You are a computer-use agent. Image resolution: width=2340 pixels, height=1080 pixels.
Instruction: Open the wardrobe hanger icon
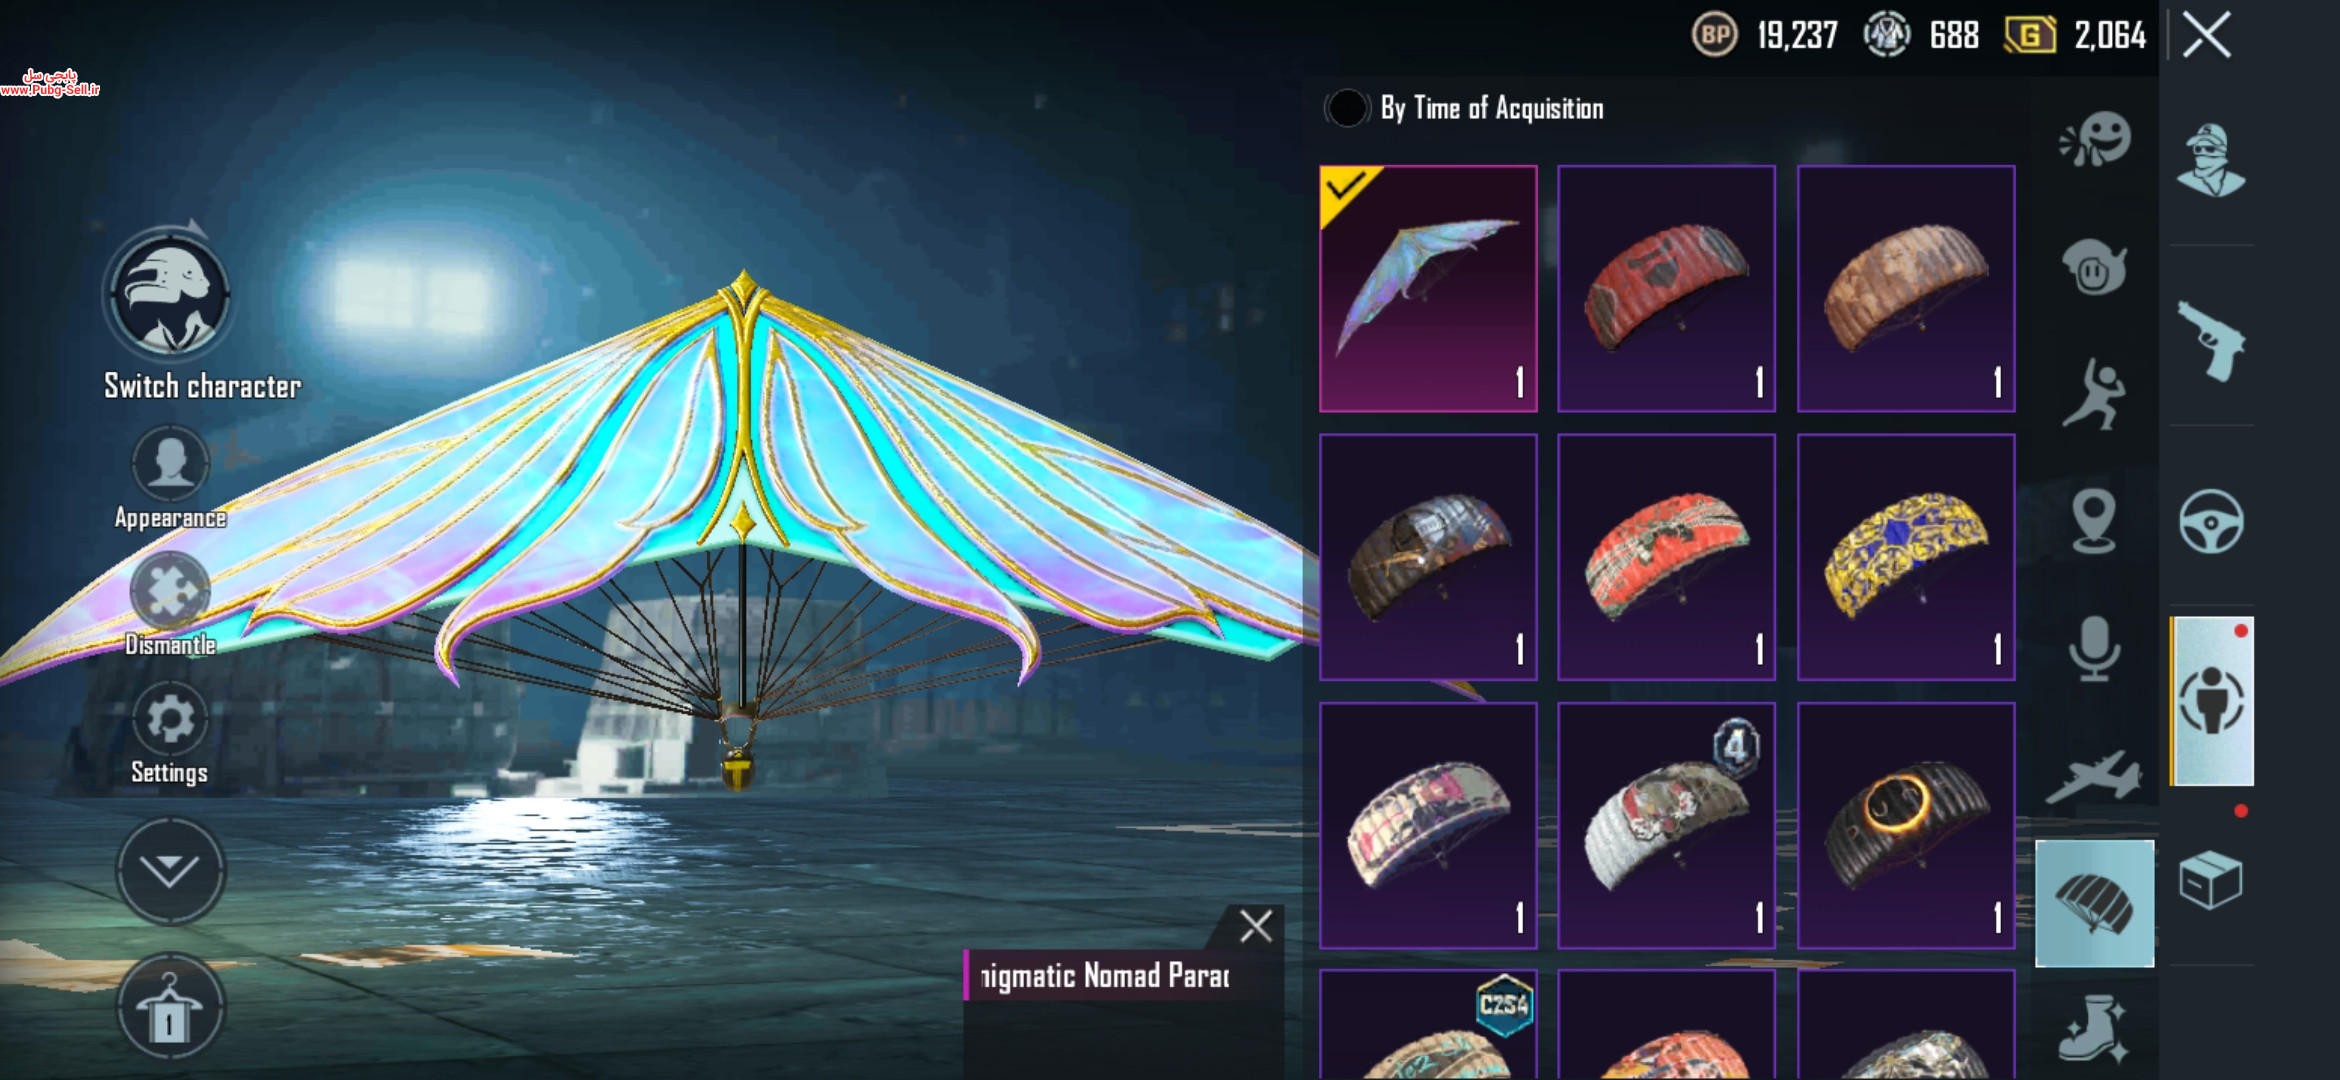[170, 1007]
